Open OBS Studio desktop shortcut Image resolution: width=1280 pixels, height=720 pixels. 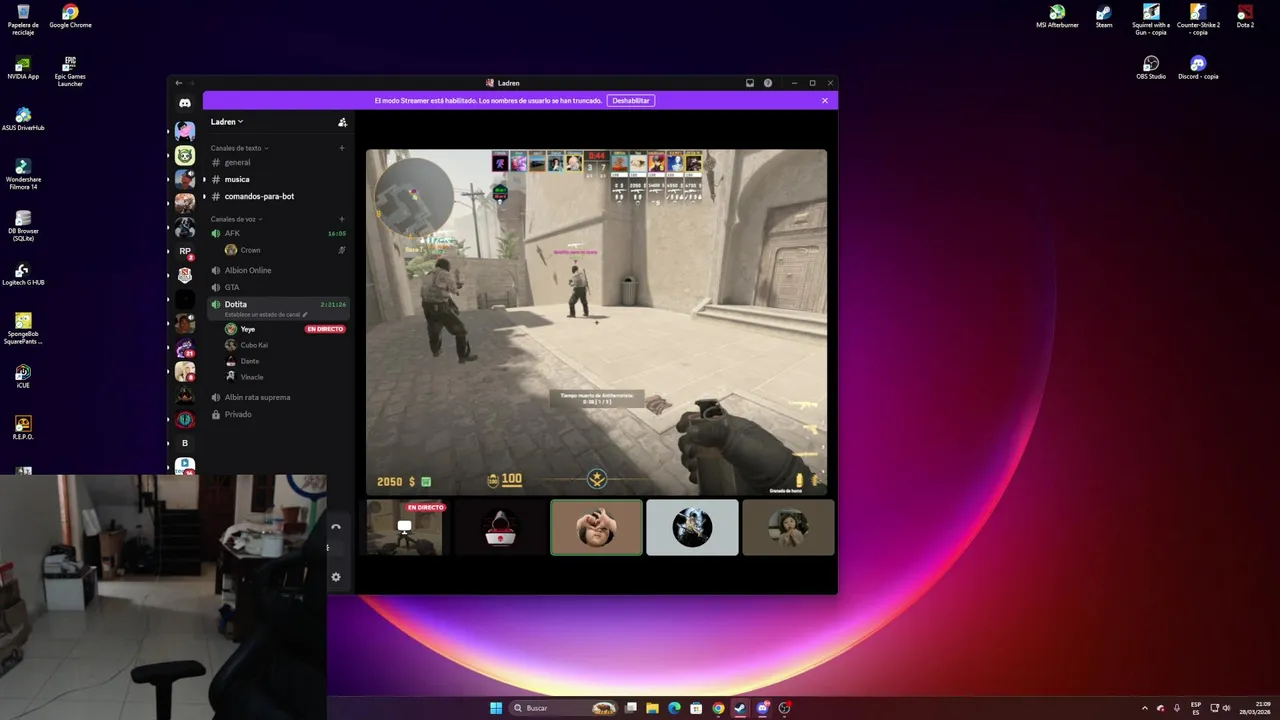click(1151, 68)
